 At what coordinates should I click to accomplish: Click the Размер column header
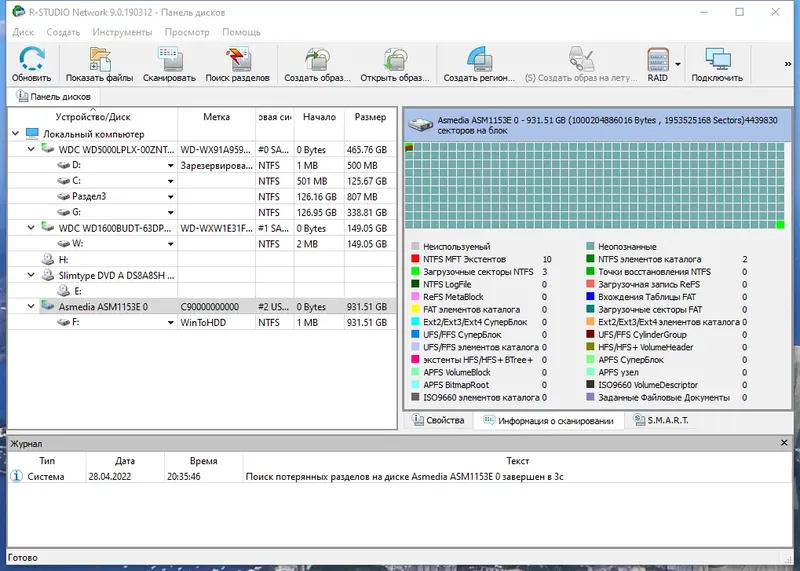(x=370, y=117)
